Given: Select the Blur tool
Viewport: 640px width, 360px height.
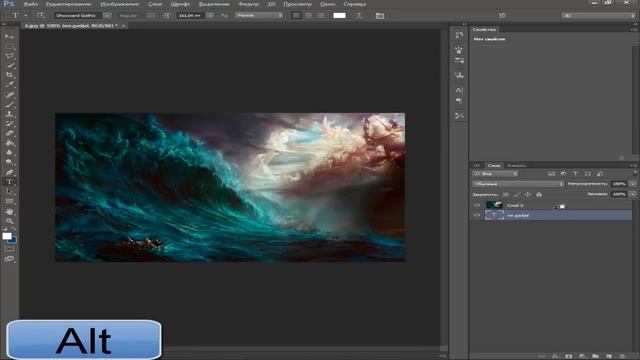Looking at the screenshot, I should 9,153.
